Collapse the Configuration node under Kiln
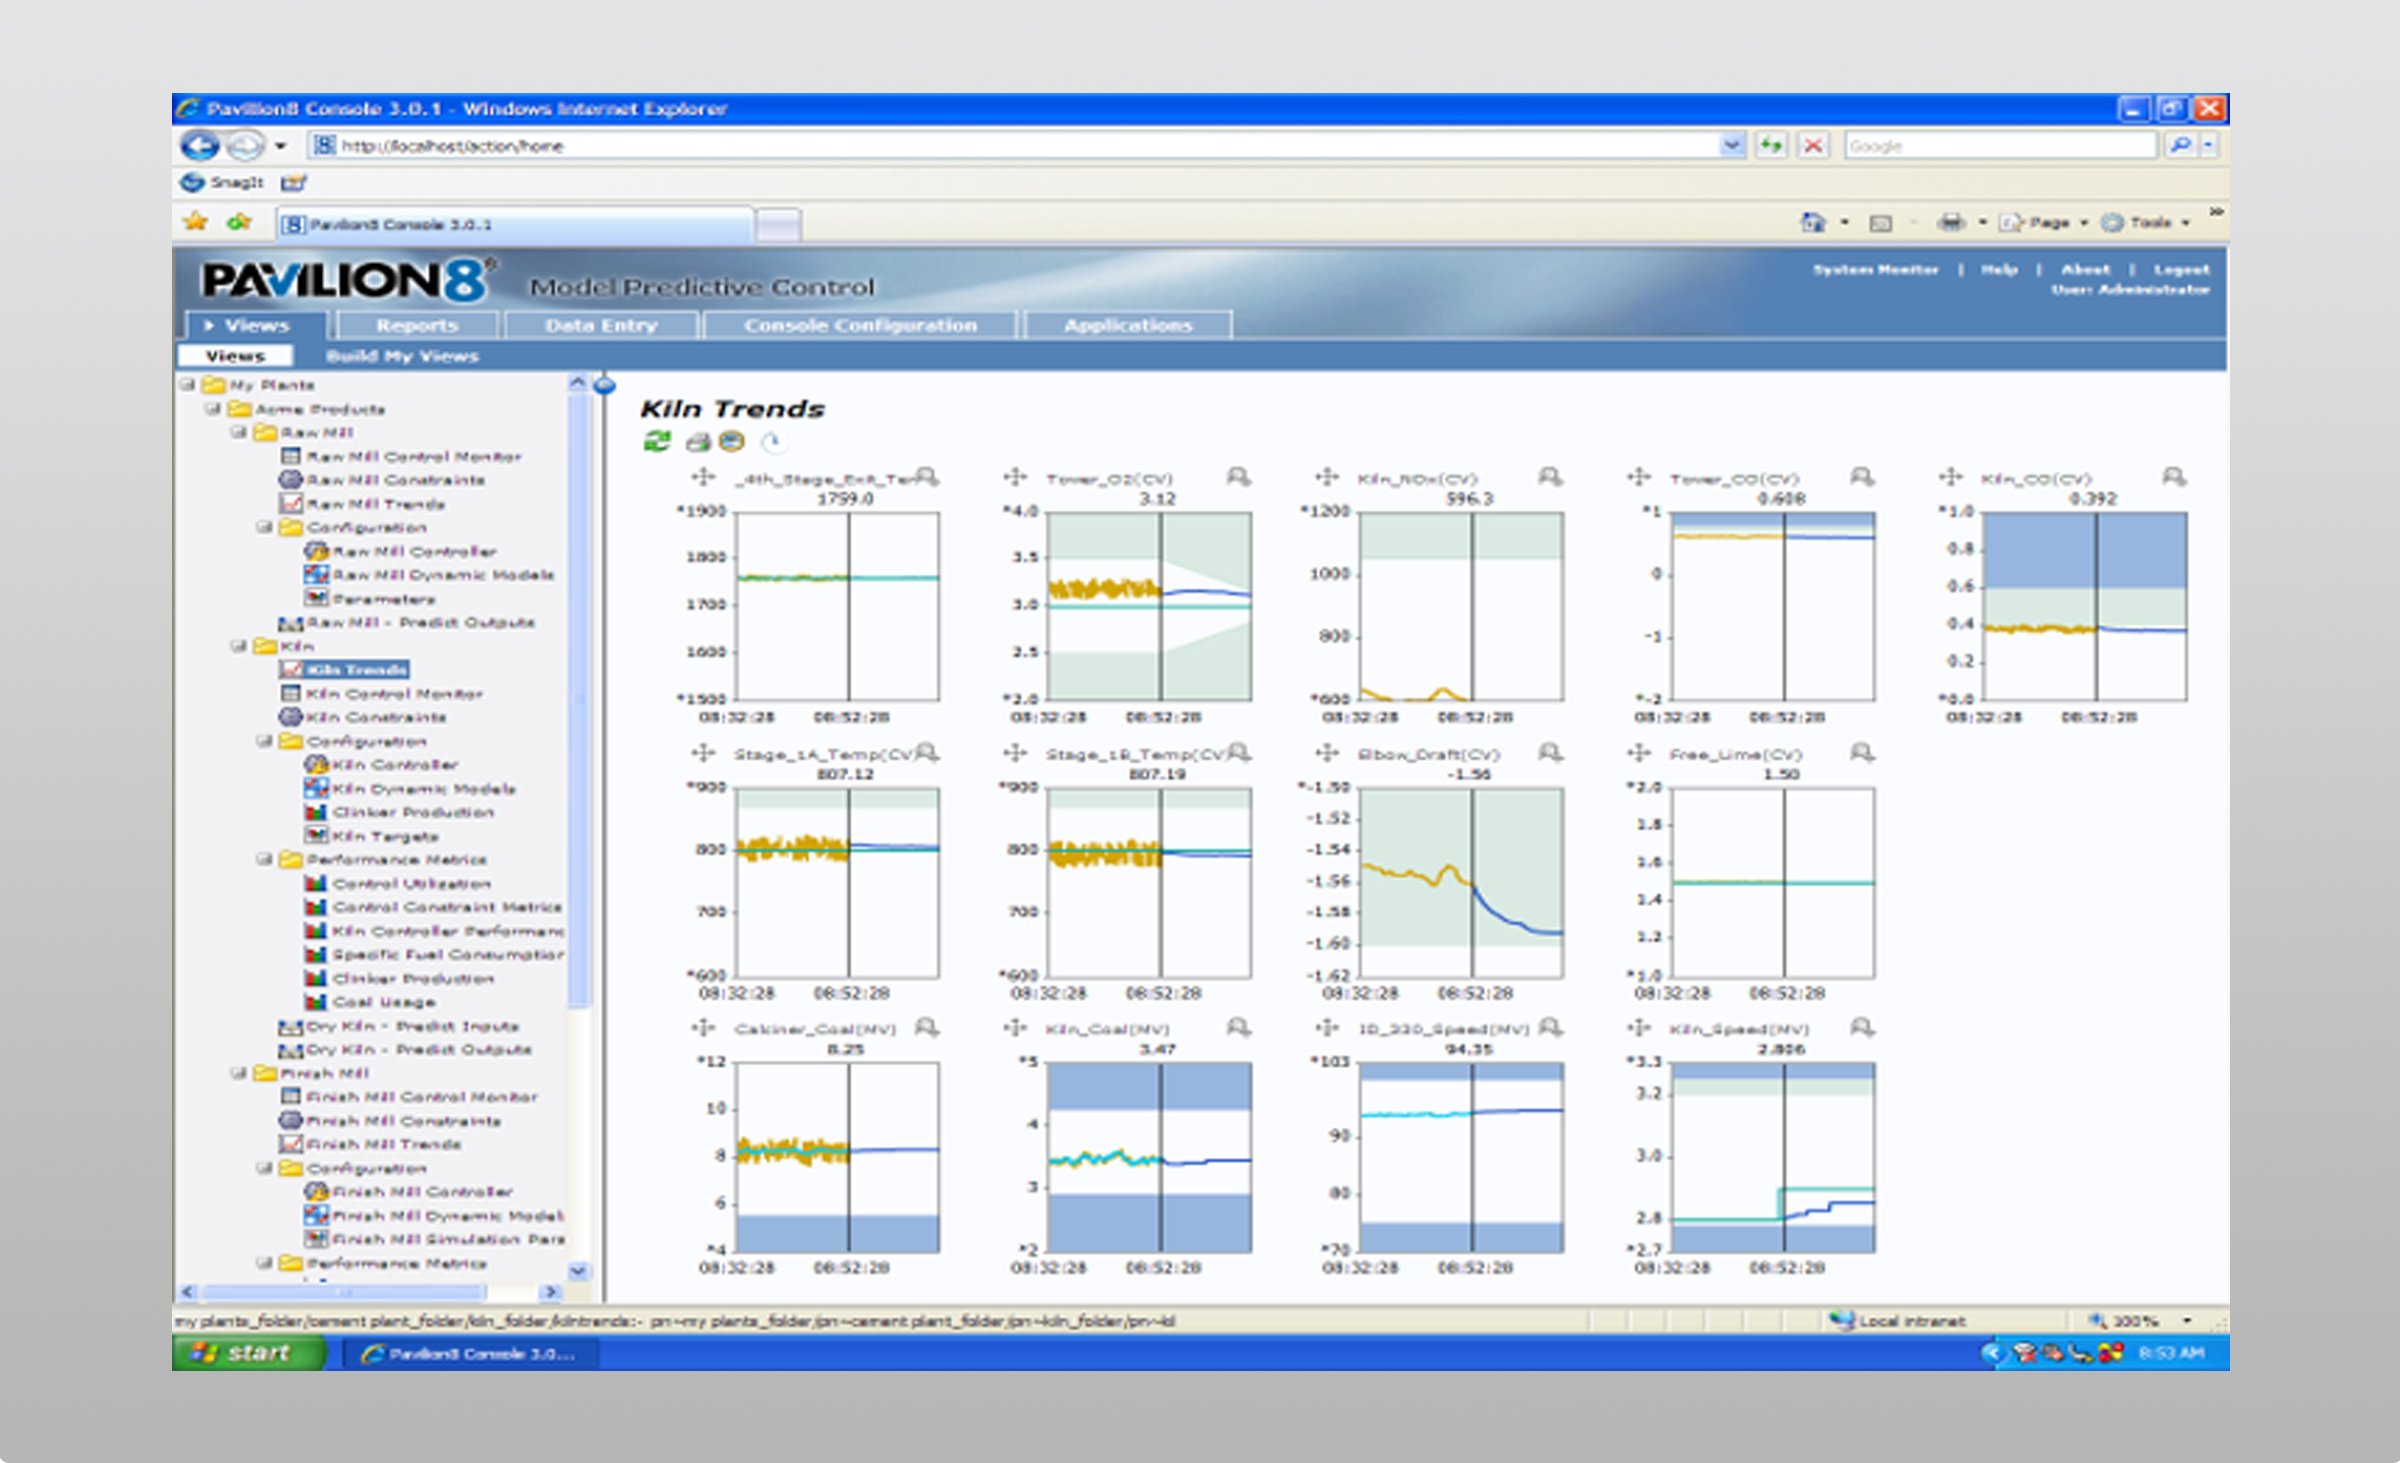Screen dimensions: 2400x1463 [264, 741]
